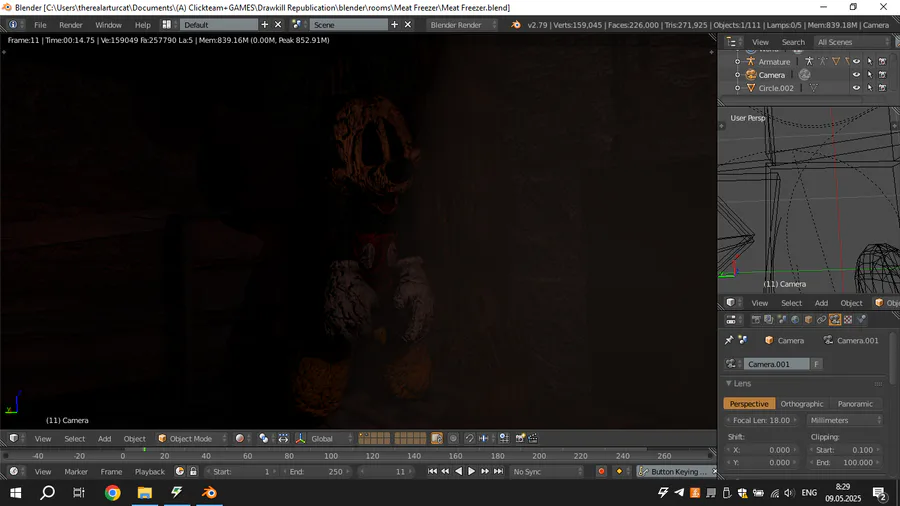Open the No Sync playback dropdown

point(546,472)
